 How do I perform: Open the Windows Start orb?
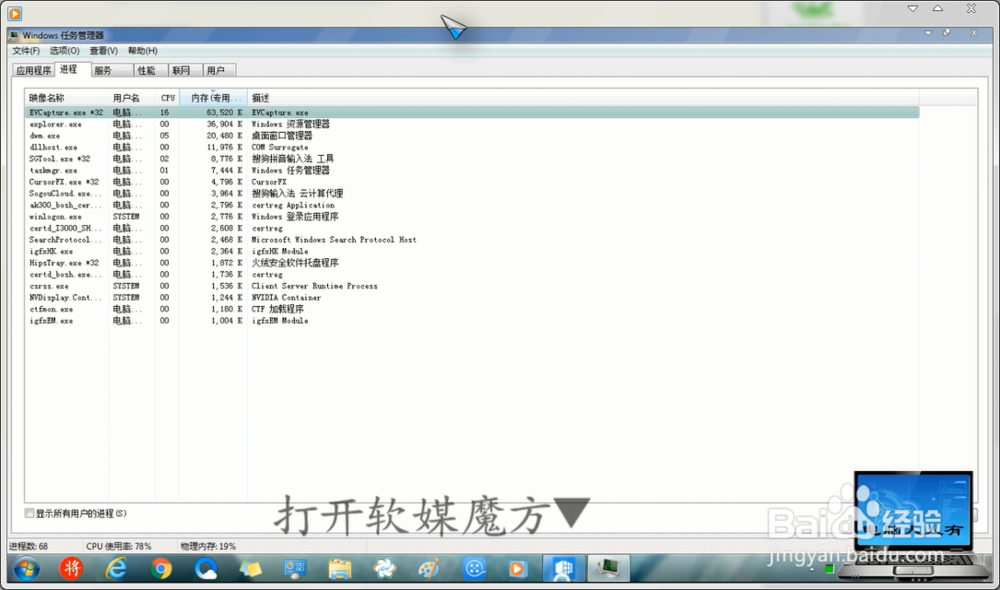coord(26,568)
